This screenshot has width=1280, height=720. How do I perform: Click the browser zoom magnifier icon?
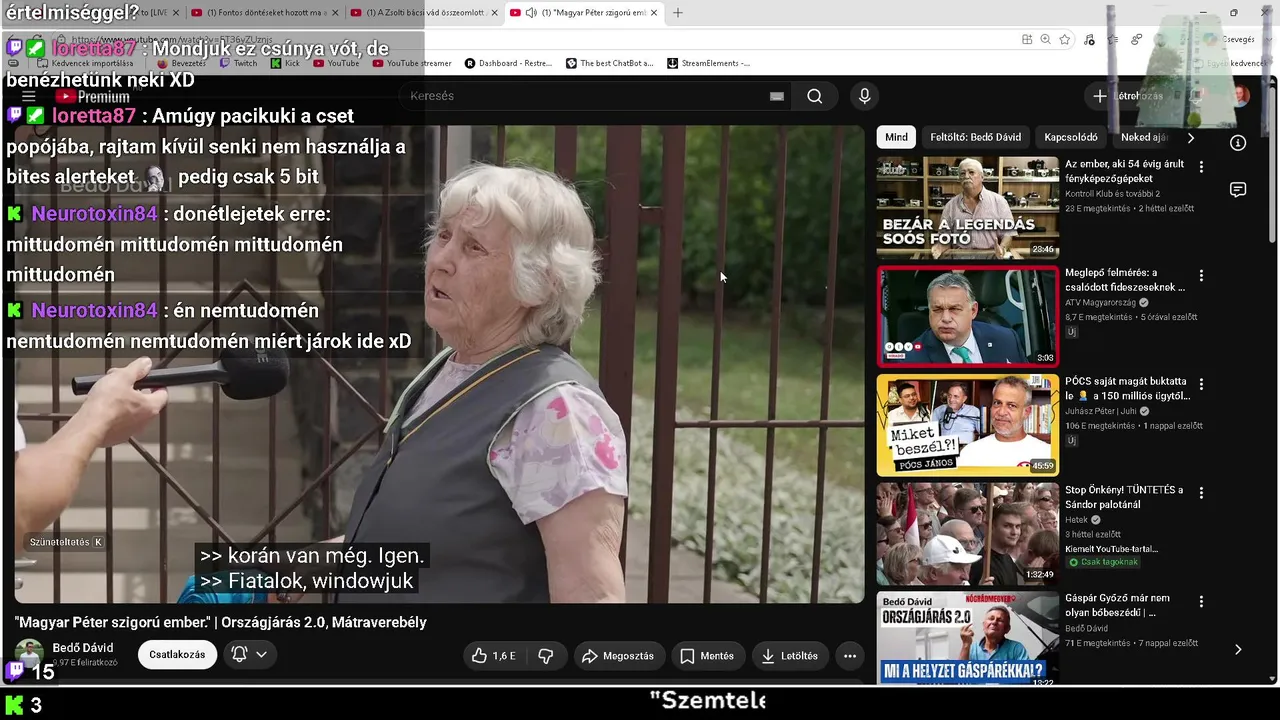tap(1045, 39)
